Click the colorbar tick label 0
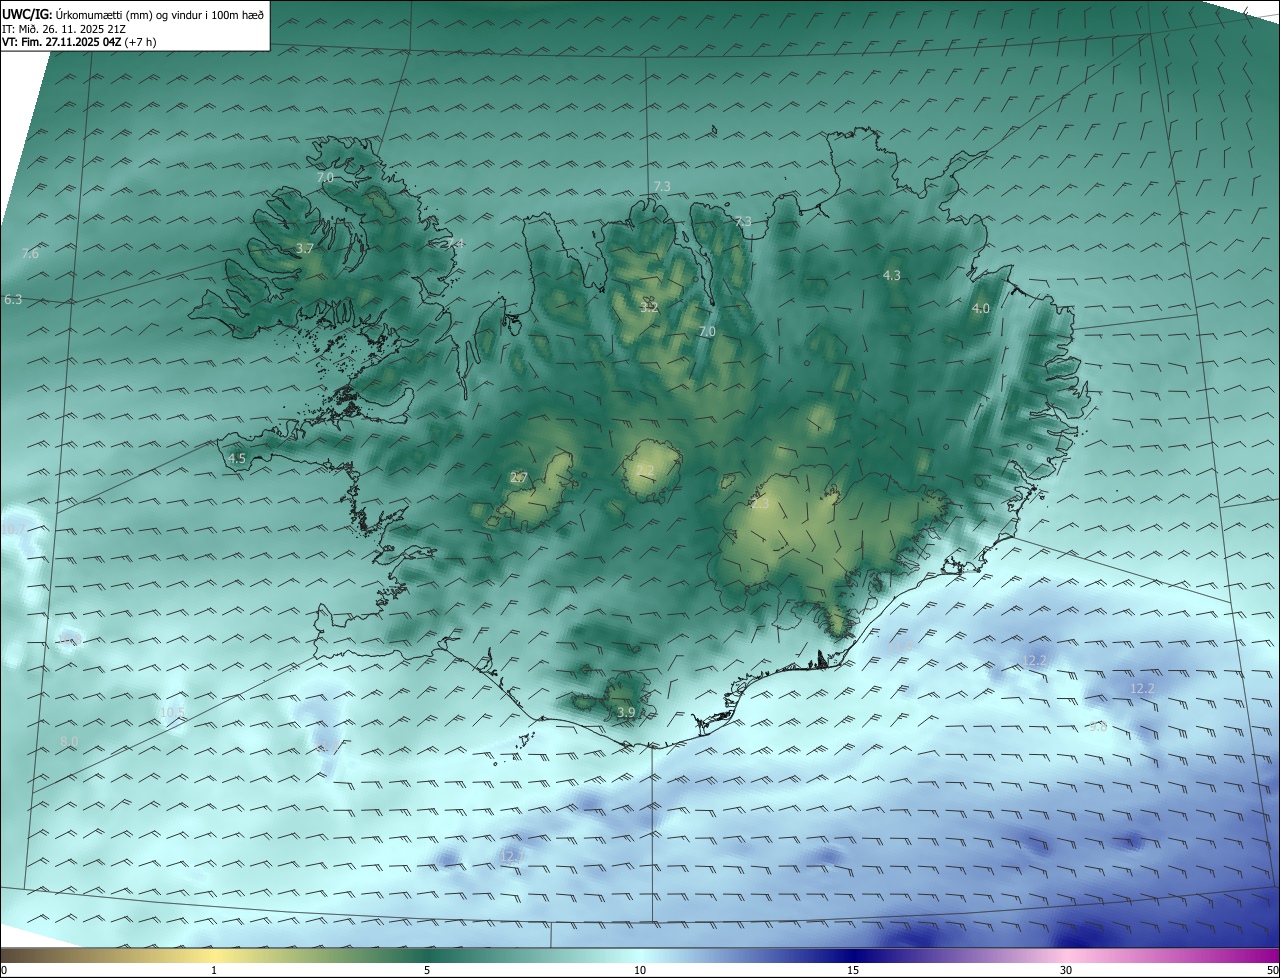Screen dimensions: 1280x978 (4, 970)
